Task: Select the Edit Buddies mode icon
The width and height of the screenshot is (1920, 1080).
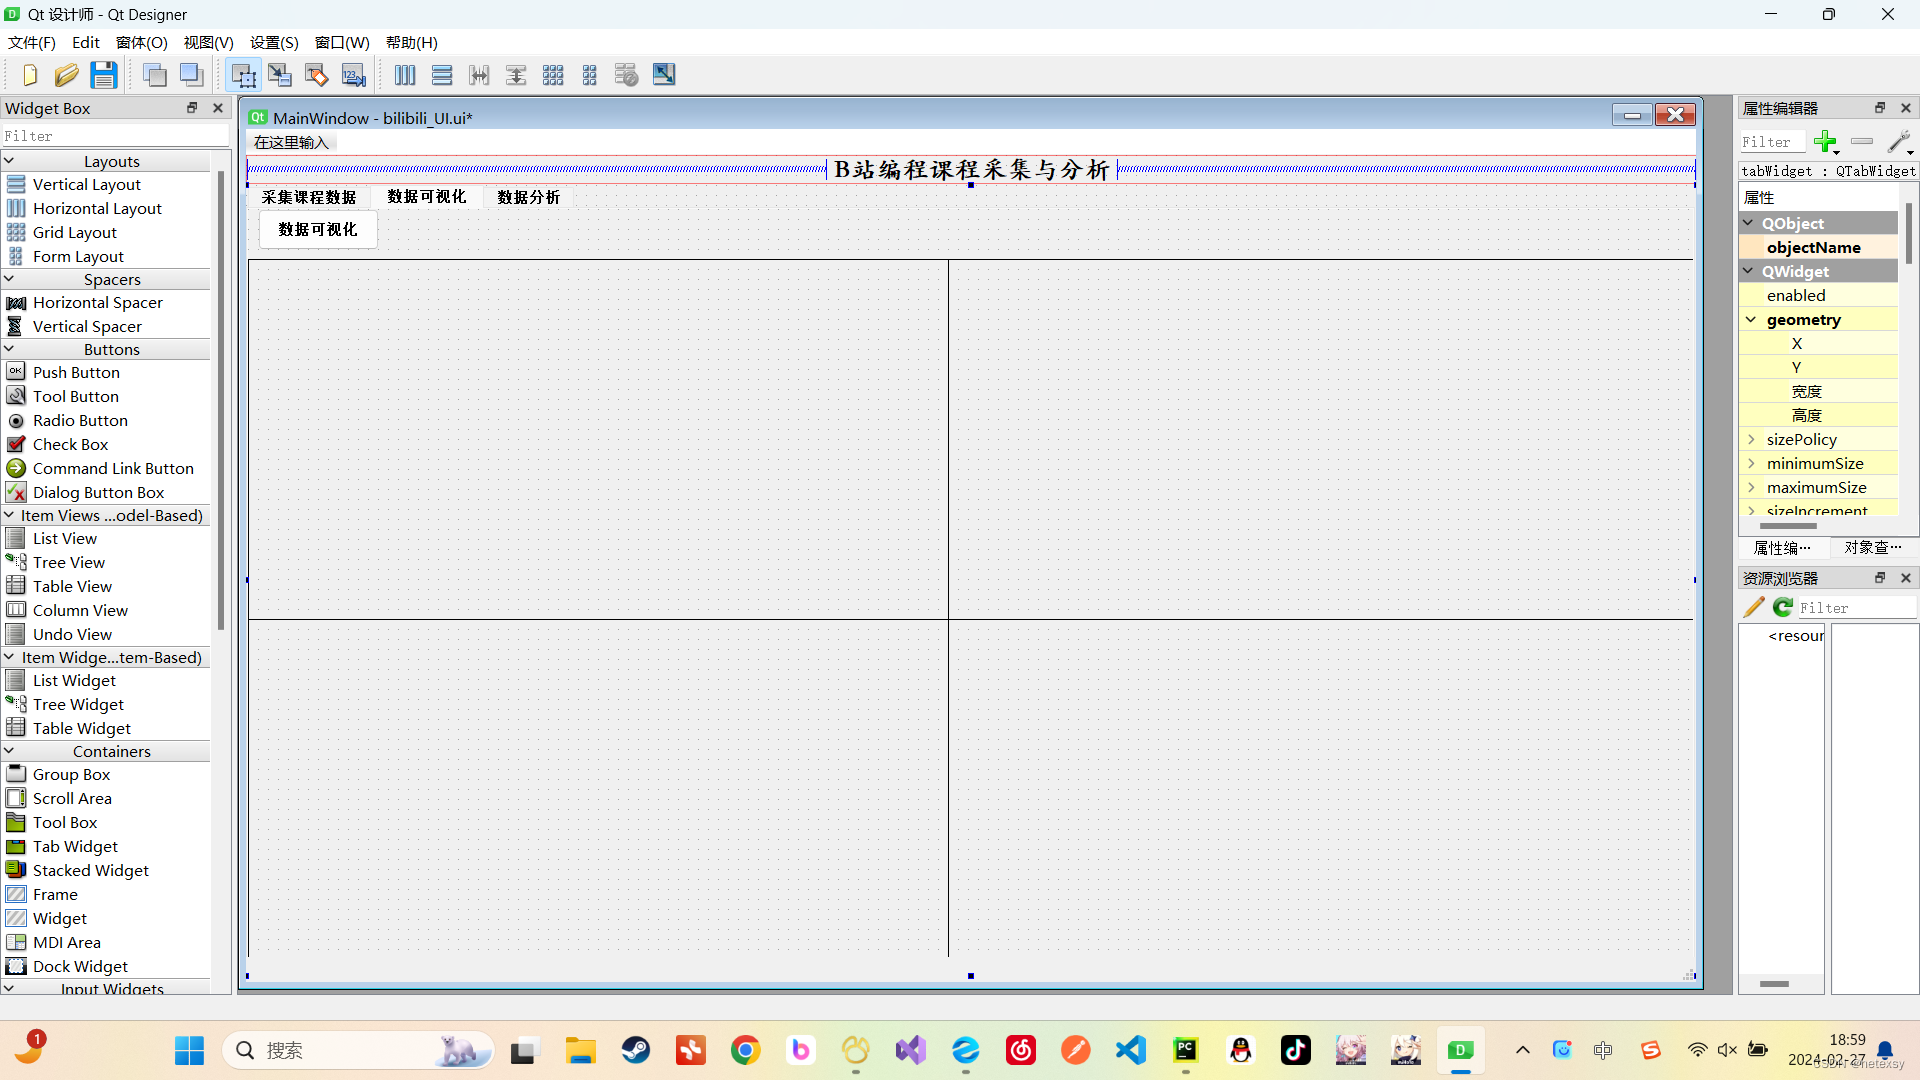Action: [317, 75]
